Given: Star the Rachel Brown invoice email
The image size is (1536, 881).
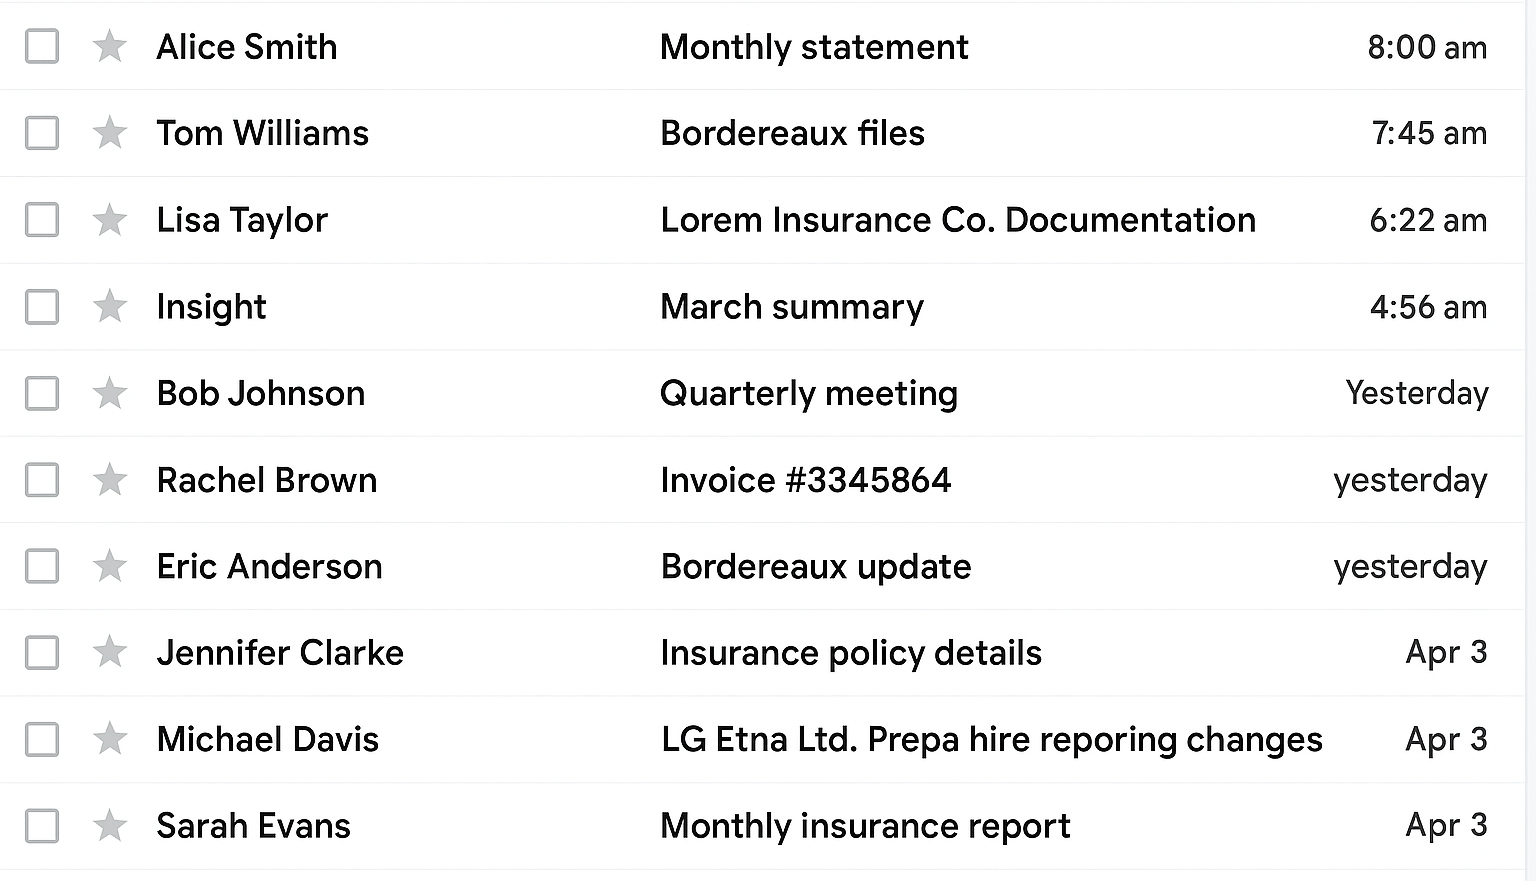Looking at the screenshot, I should [x=109, y=480].
